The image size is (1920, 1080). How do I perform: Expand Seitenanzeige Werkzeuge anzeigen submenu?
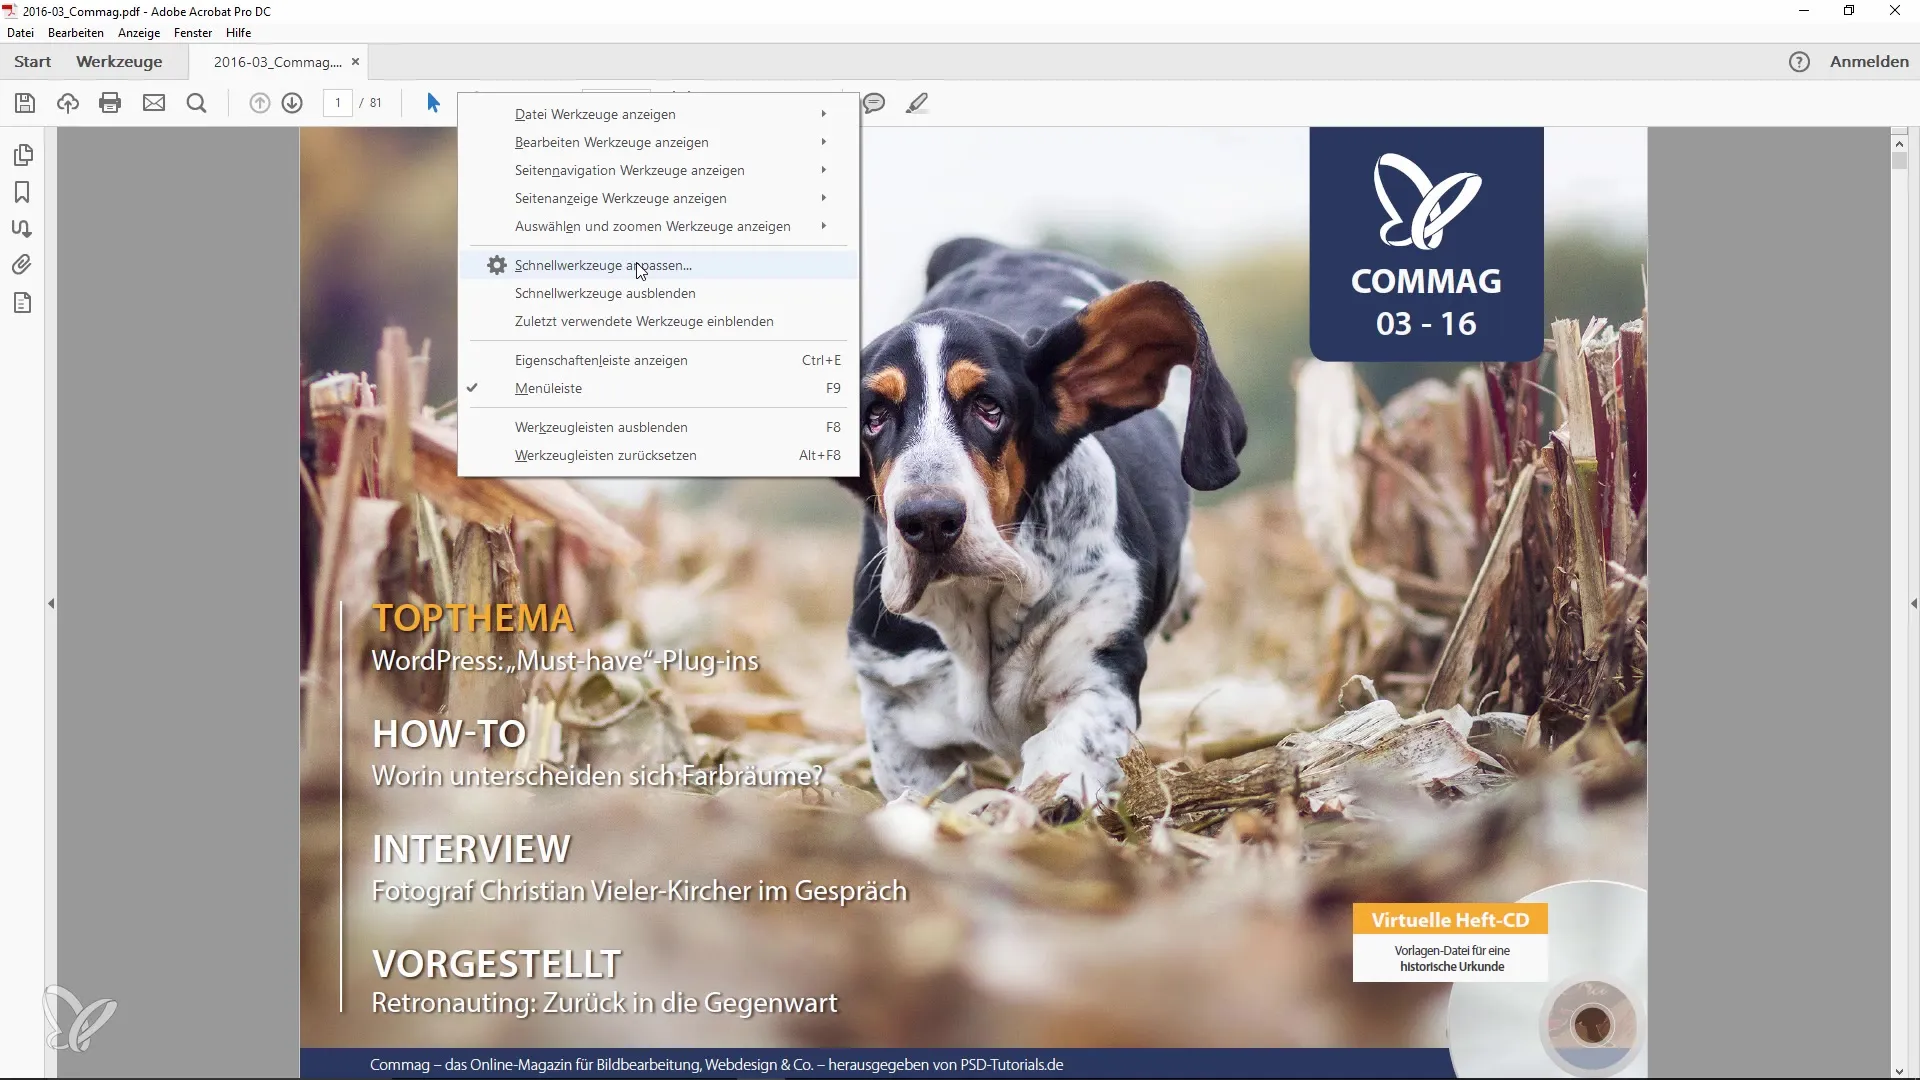[658, 198]
